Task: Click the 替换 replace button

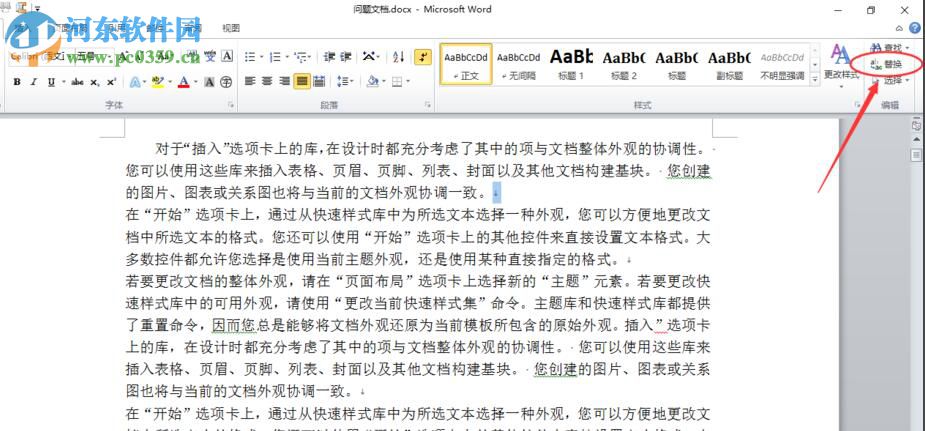Action: pyautogui.click(x=887, y=64)
